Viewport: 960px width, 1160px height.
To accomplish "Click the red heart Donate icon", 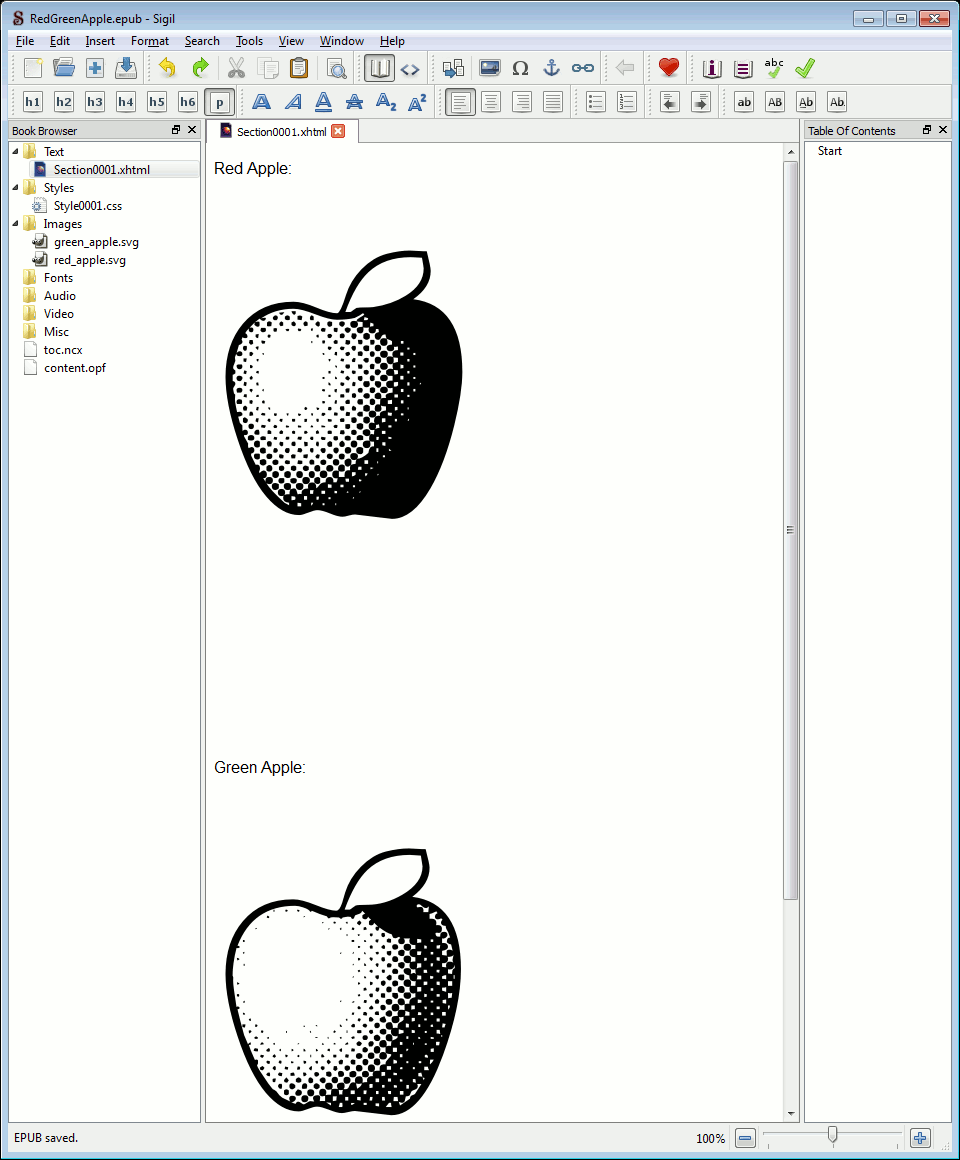I will point(669,68).
